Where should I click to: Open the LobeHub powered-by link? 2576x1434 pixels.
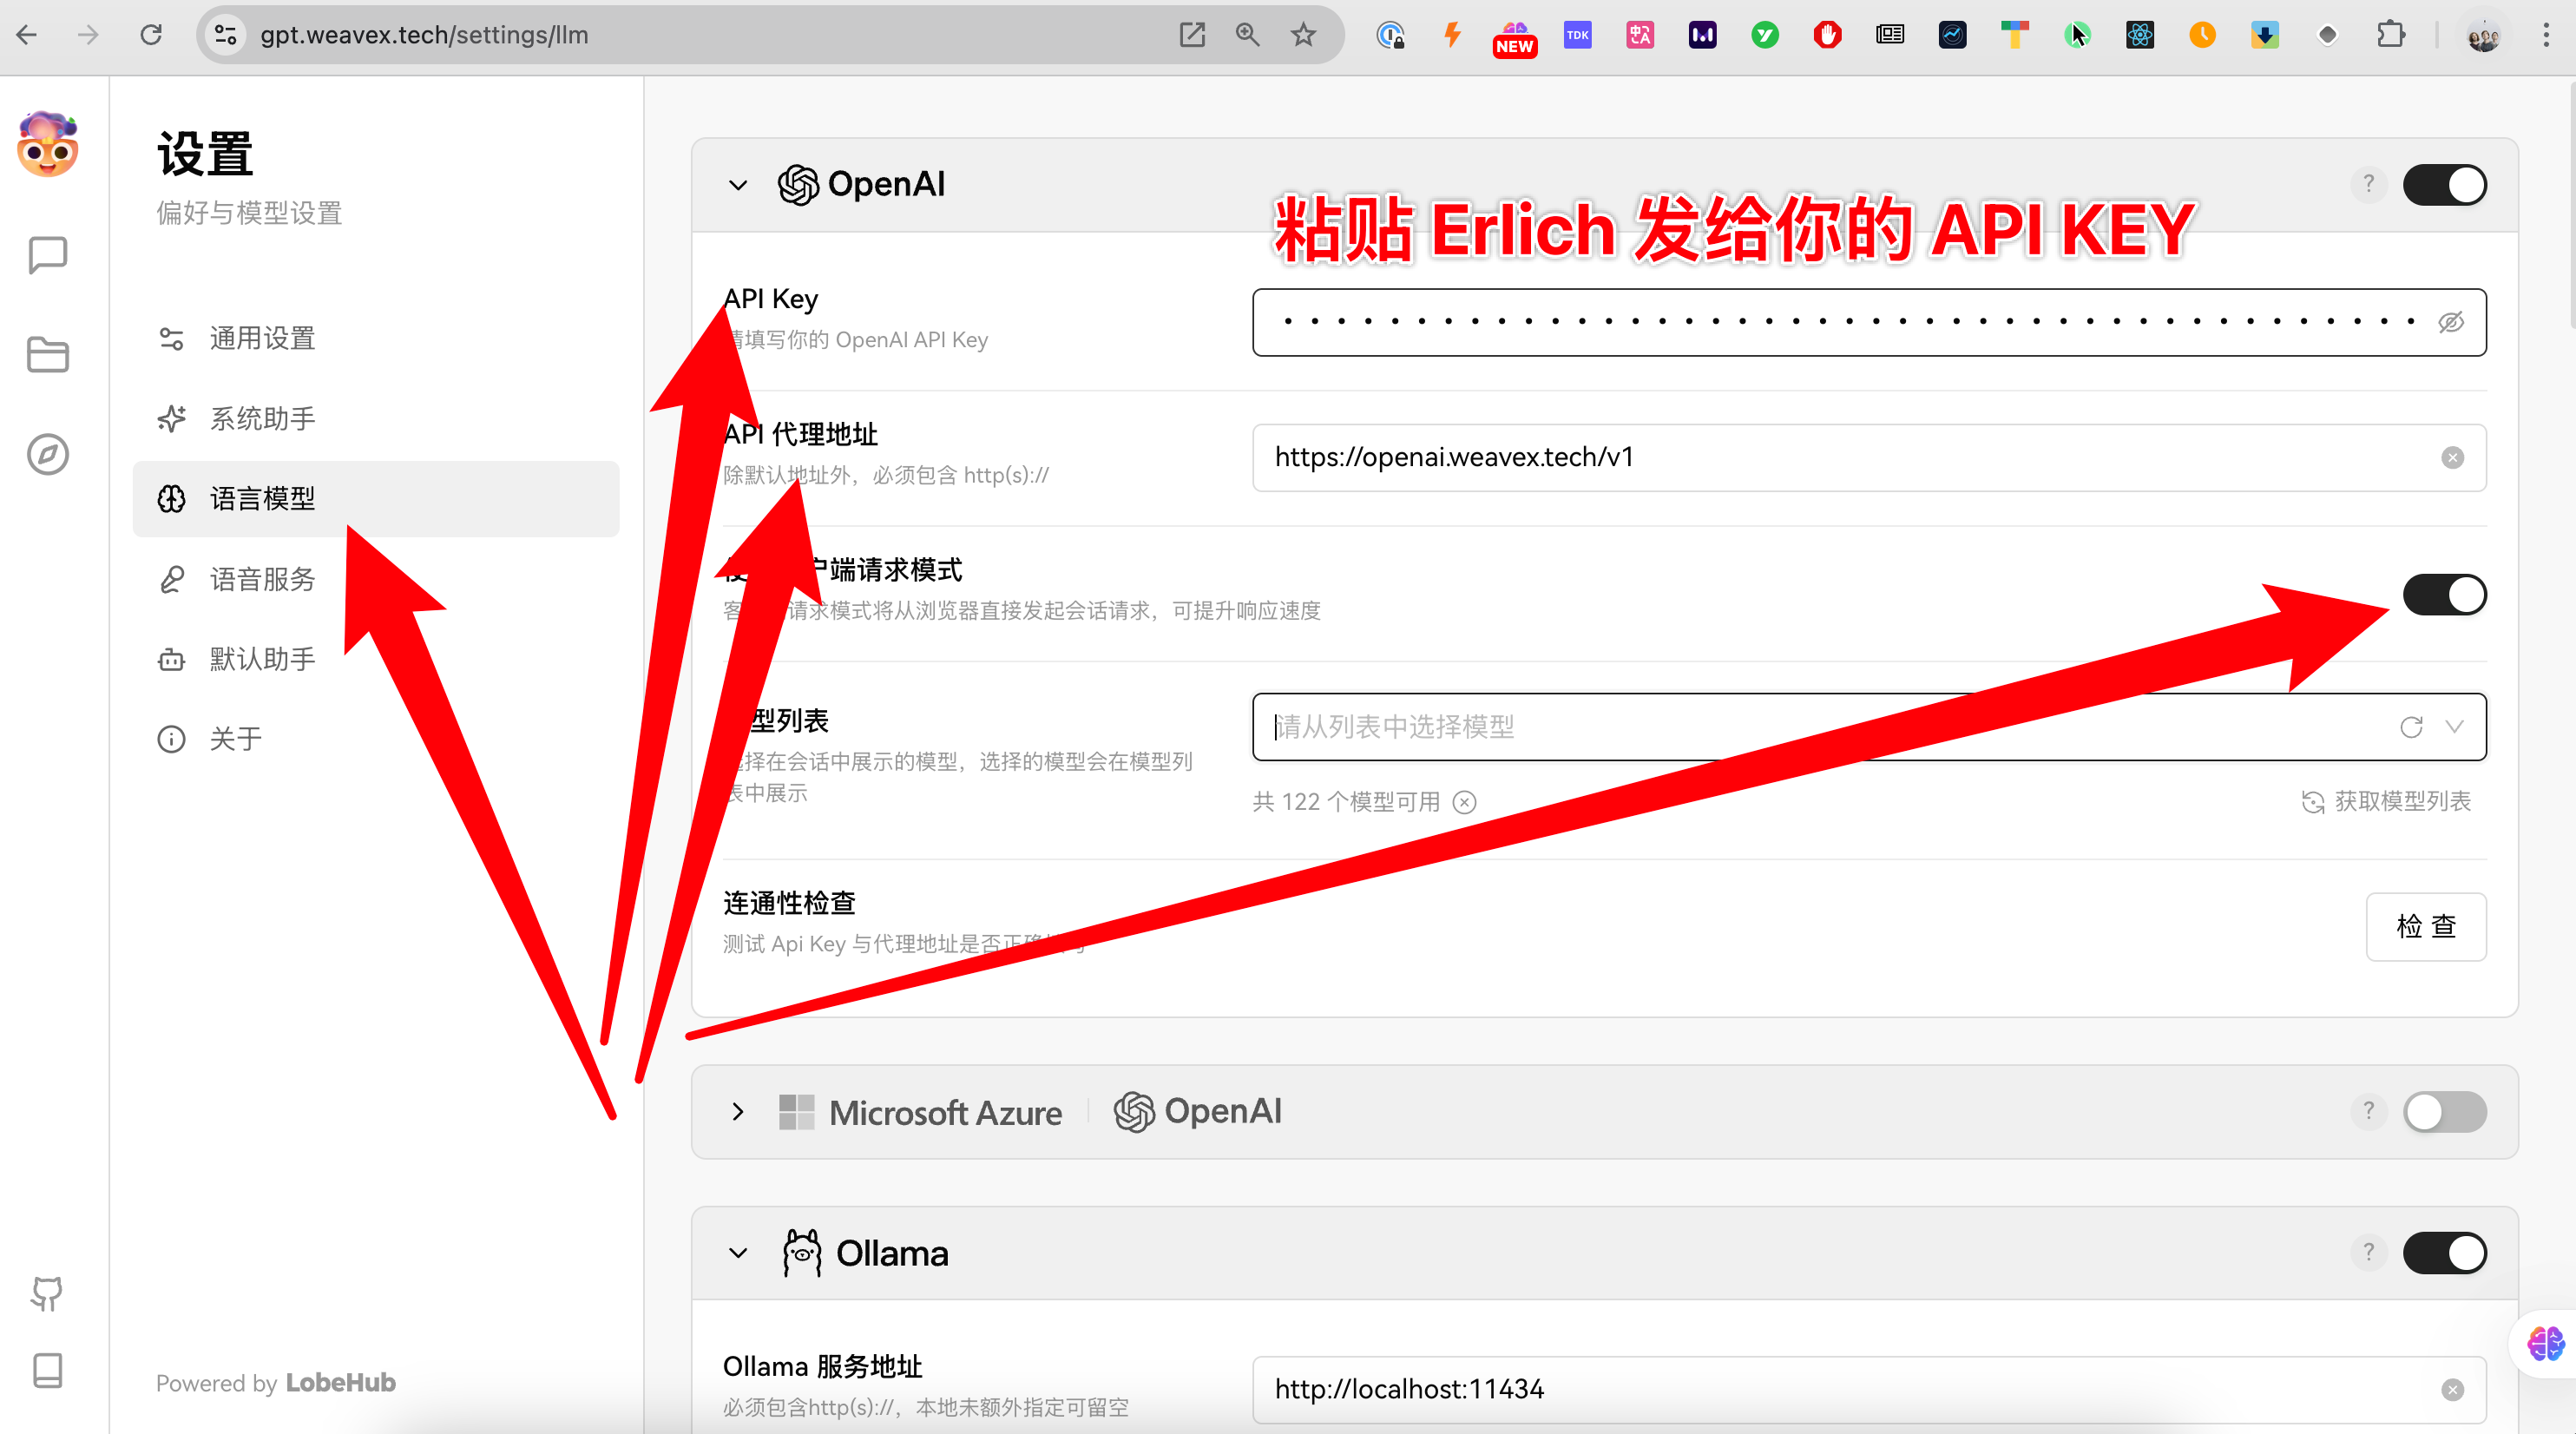pos(341,1383)
